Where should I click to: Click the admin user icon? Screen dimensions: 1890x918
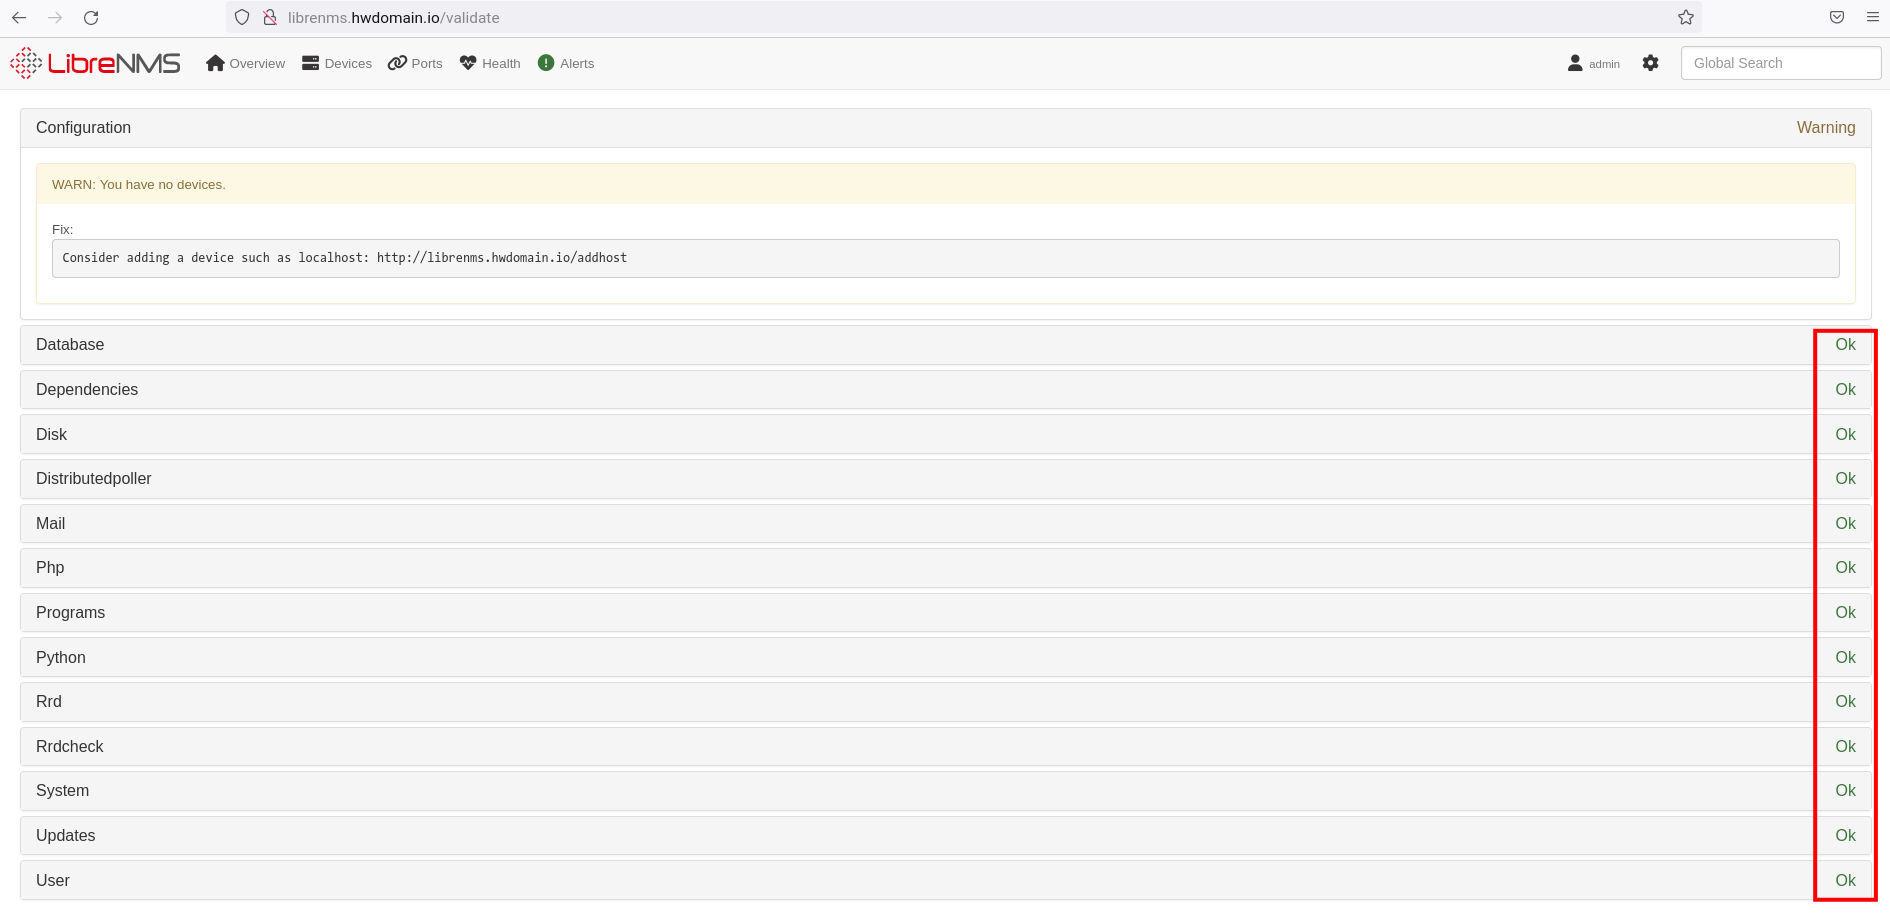pyautogui.click(x=1575, y=62)
